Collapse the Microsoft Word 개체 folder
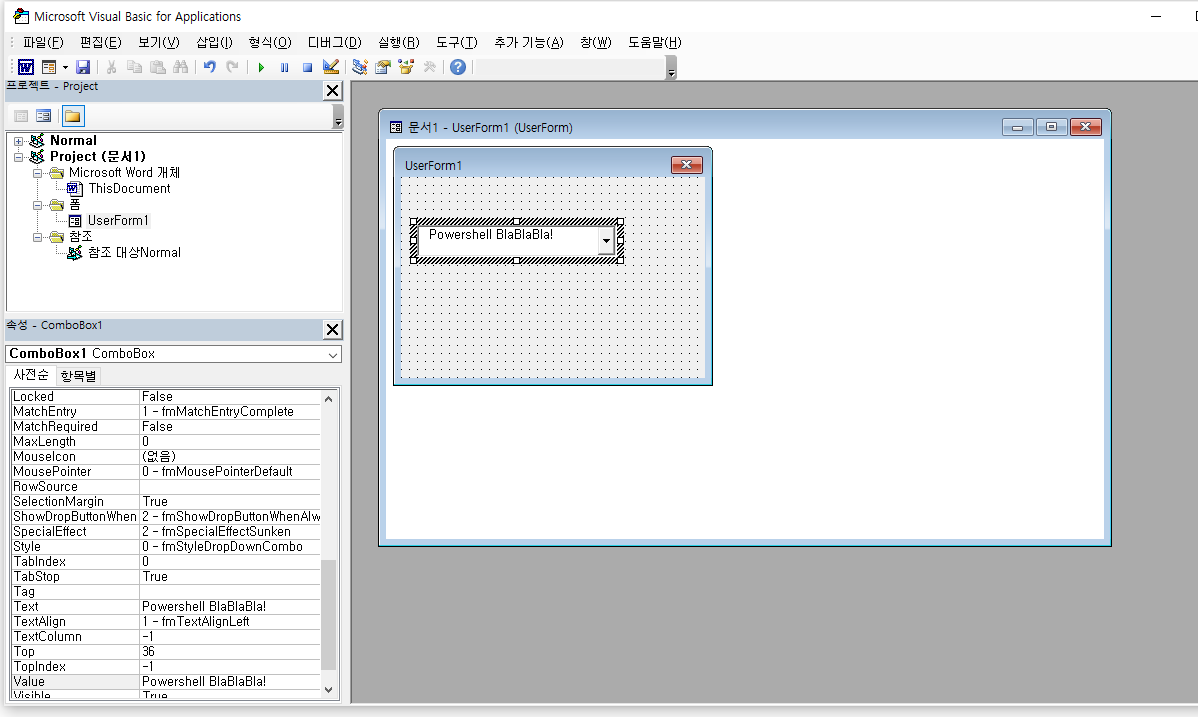The image size is (1198, 717). pos(37,174)
